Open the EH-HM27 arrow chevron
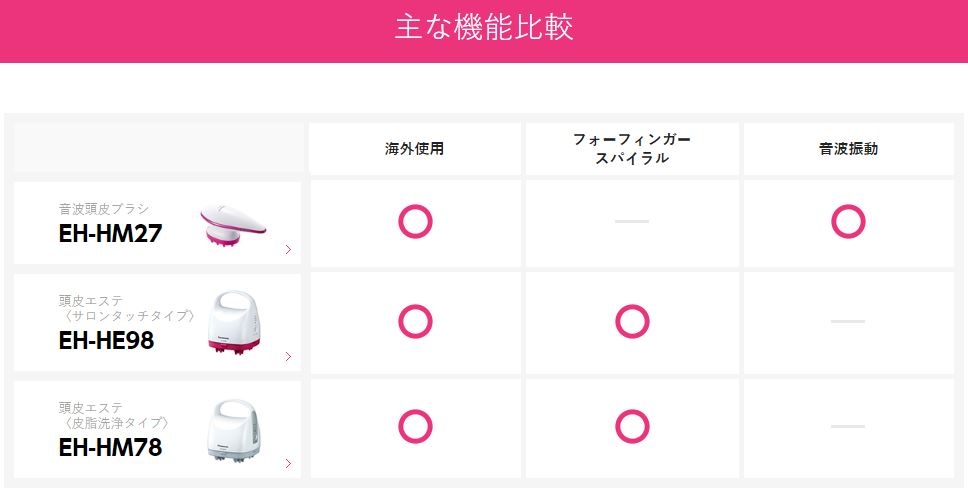The height and width of the screenshot is (492, 968). [x=288, y=250]
